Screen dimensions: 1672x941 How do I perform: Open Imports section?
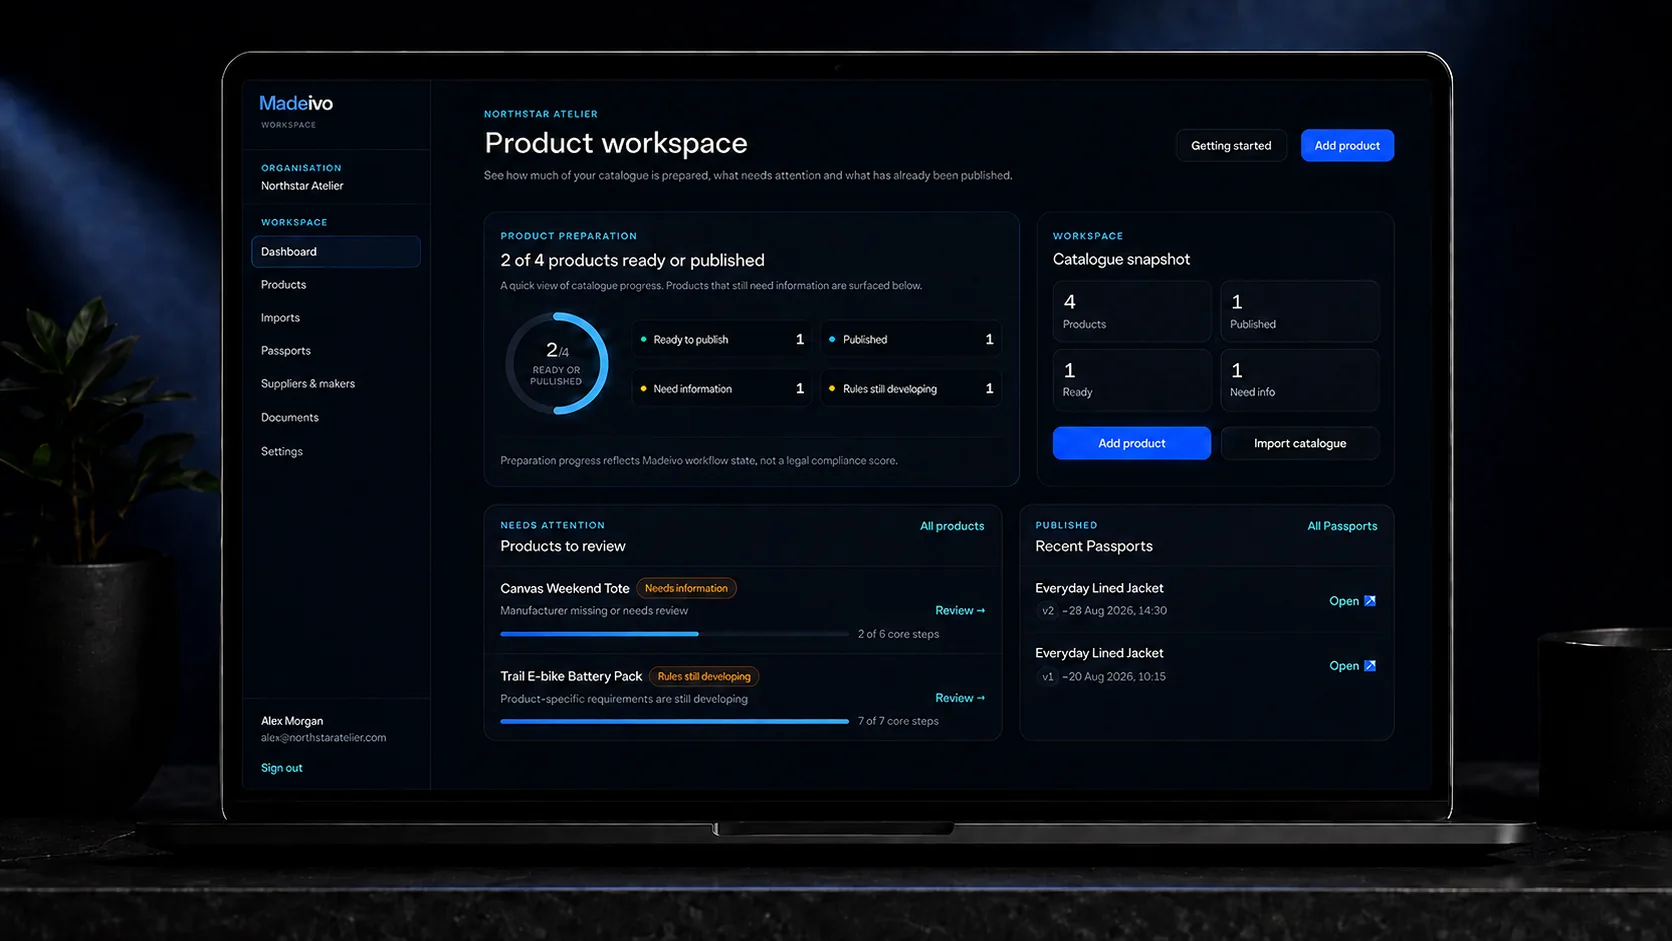click(x=281, y=318)
